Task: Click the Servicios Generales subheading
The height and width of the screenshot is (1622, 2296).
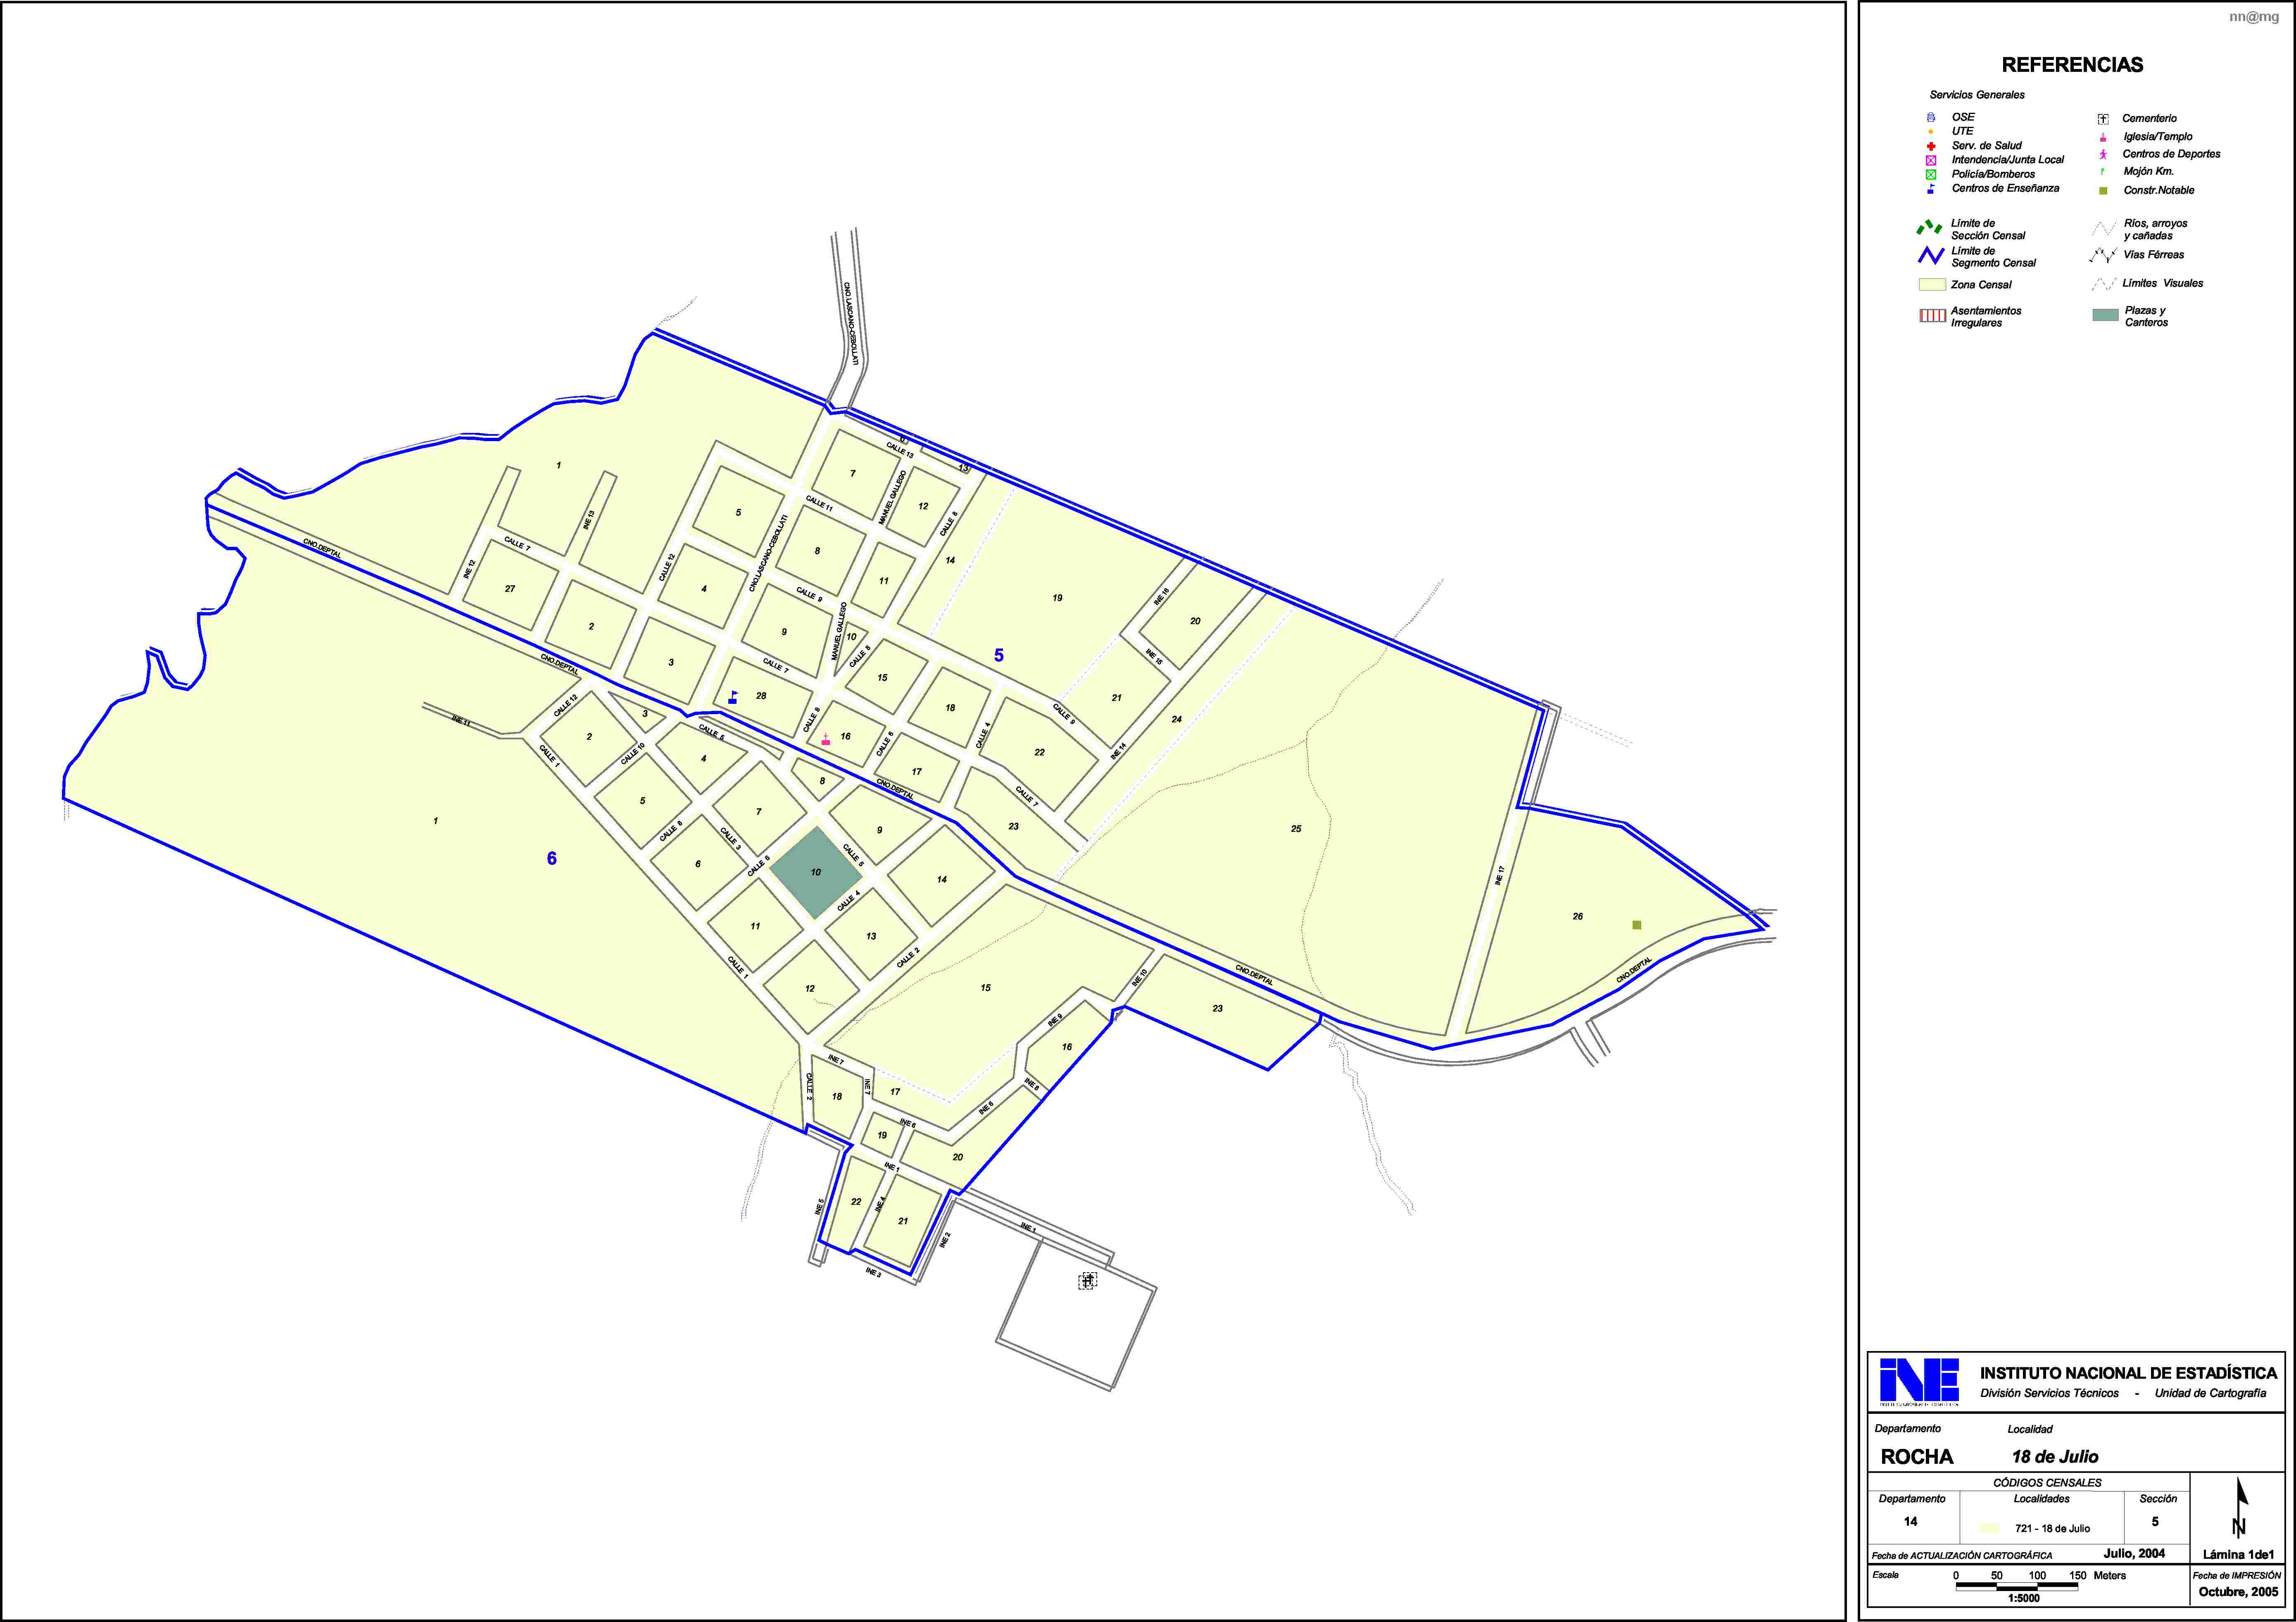Action: click(x=1977, y=95)
